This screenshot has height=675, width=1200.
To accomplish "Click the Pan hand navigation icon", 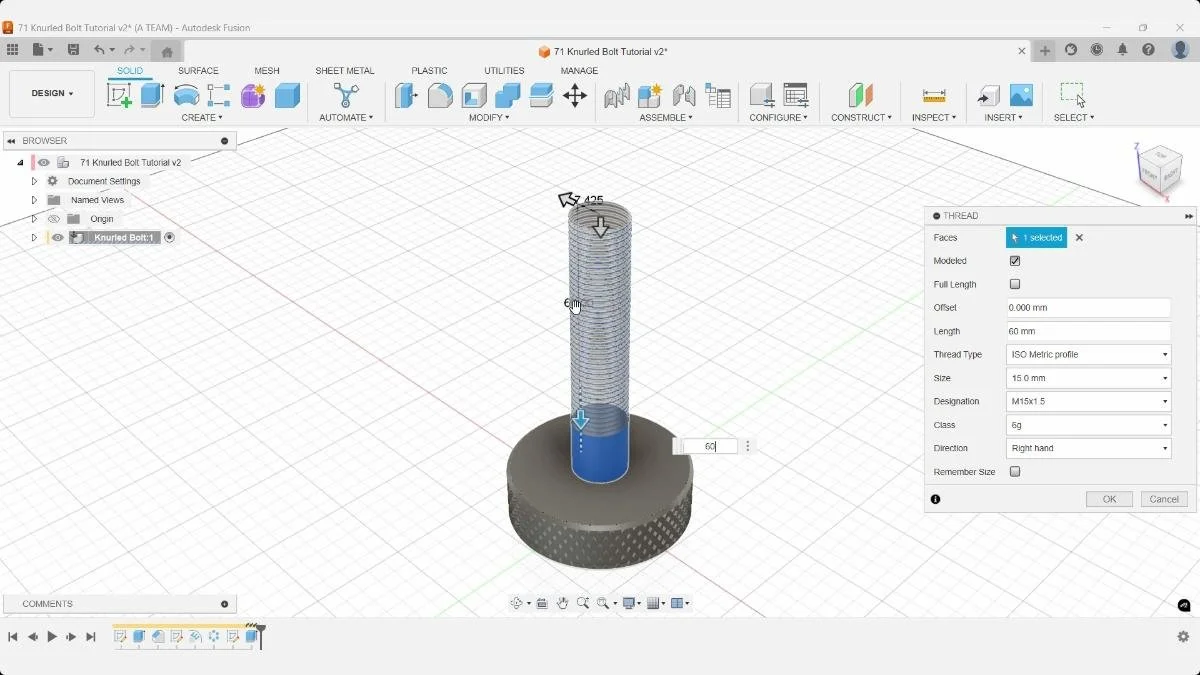I will (563, 603).
